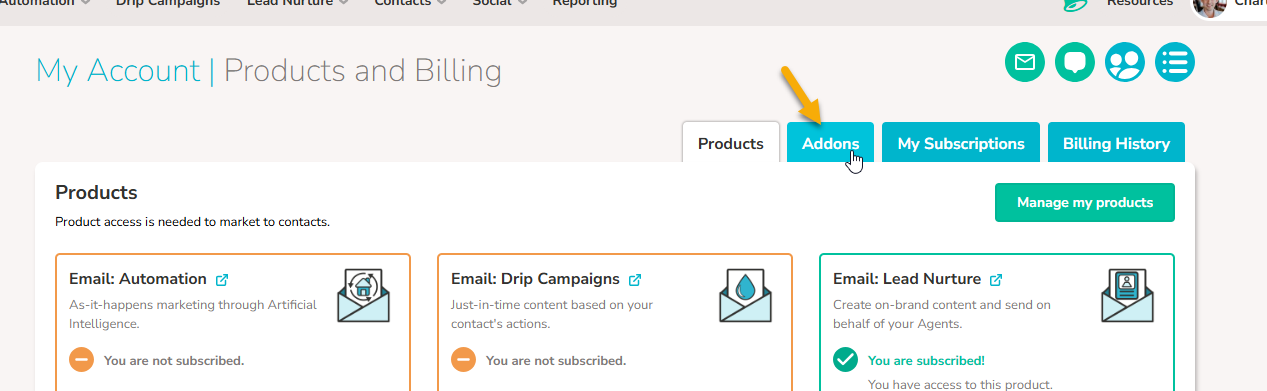Image resolution: width=1267 pixels, height=391 pixels.
Task: Open the My Subscriptions tab
Action: (x=961, y=143)
